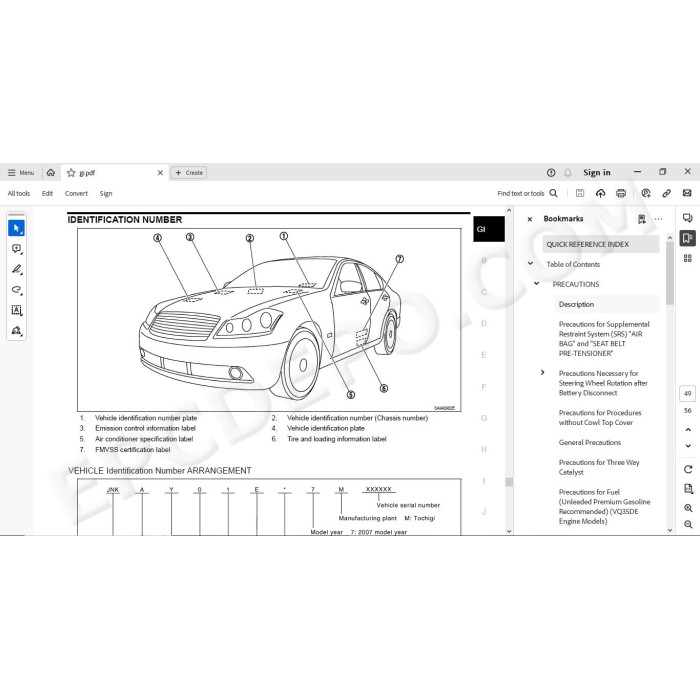Add a new bookmark icon
The image size is (700, 700).
642,219
